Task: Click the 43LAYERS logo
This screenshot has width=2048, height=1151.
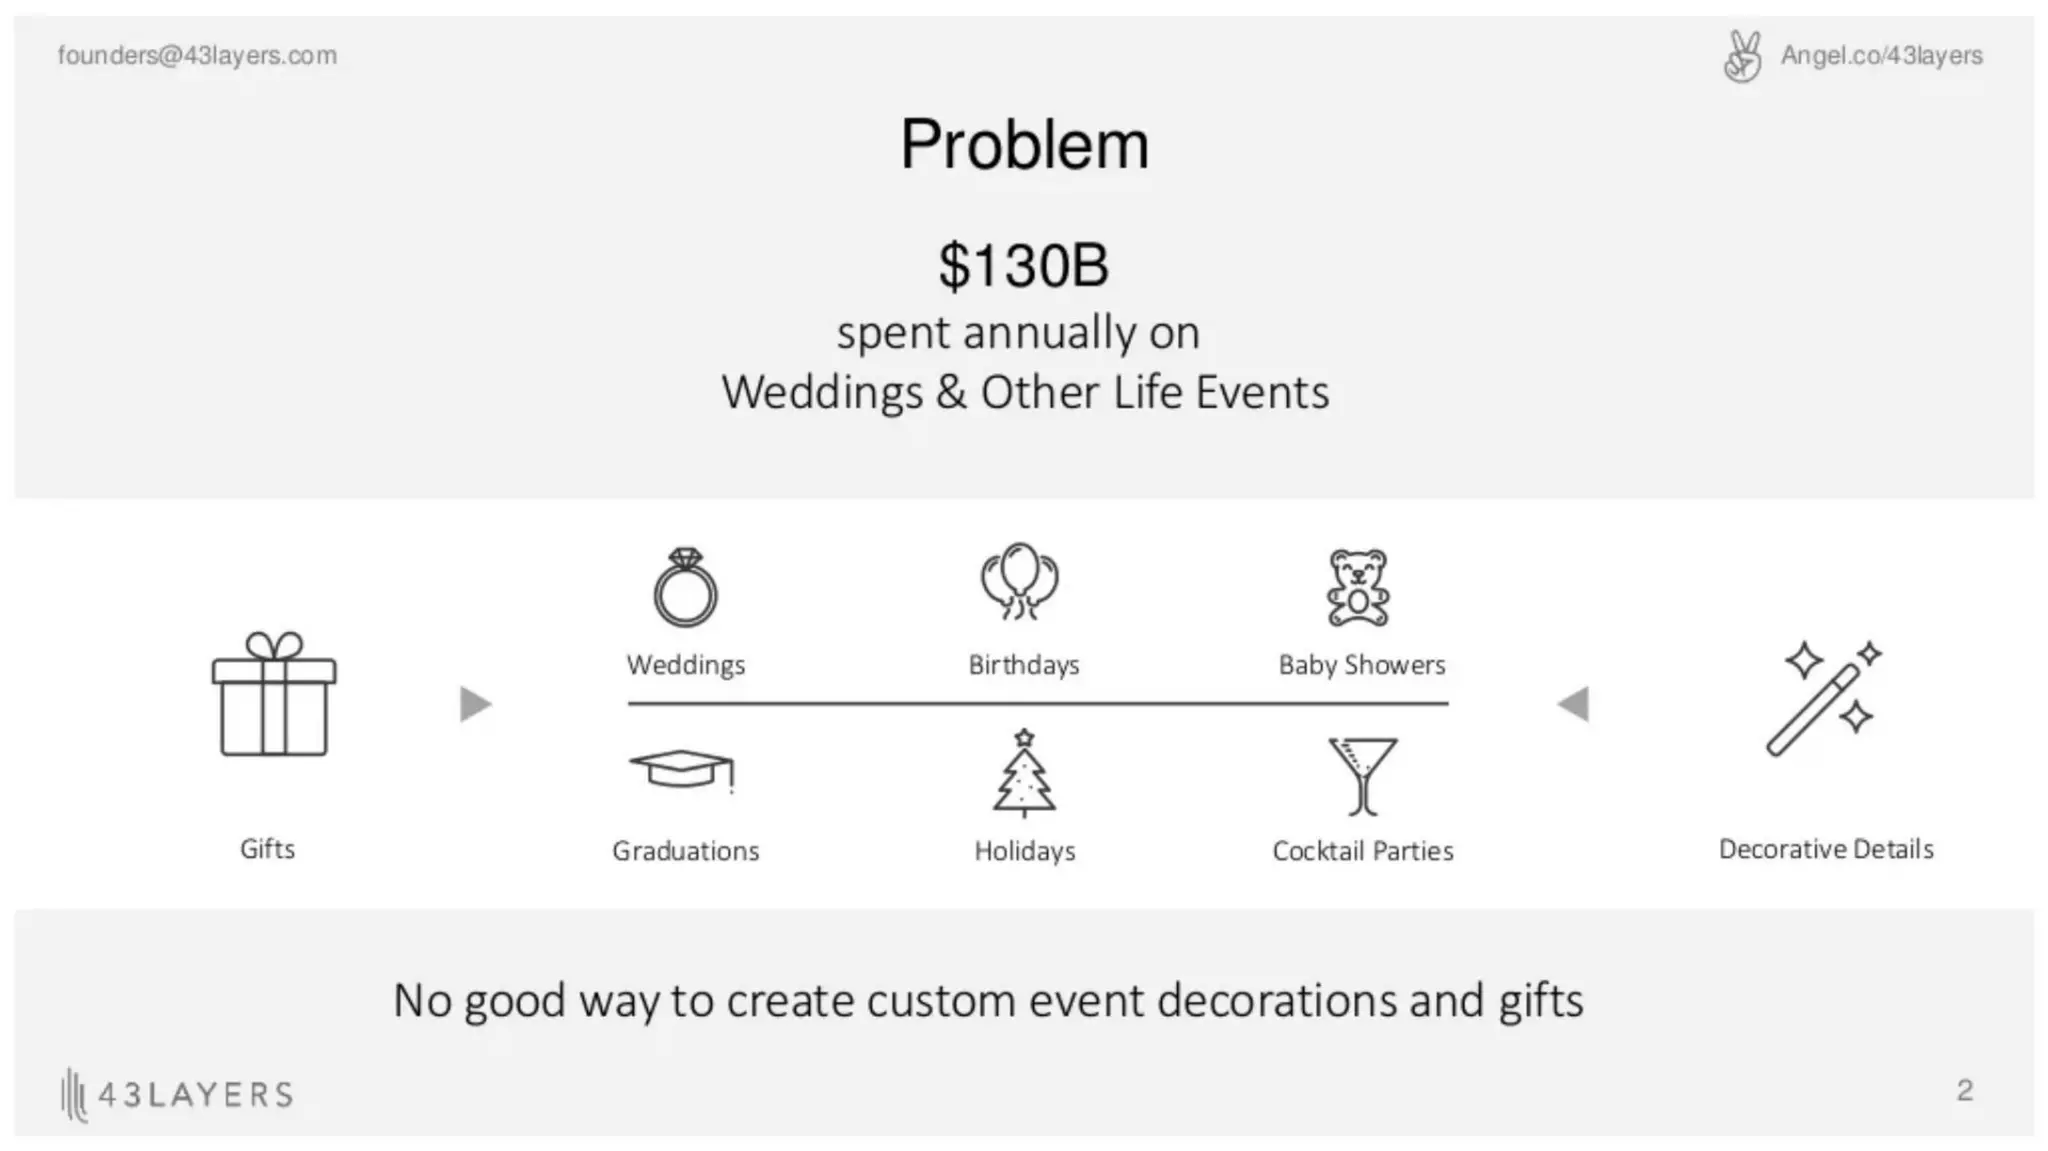Action: pos(177,1094)
